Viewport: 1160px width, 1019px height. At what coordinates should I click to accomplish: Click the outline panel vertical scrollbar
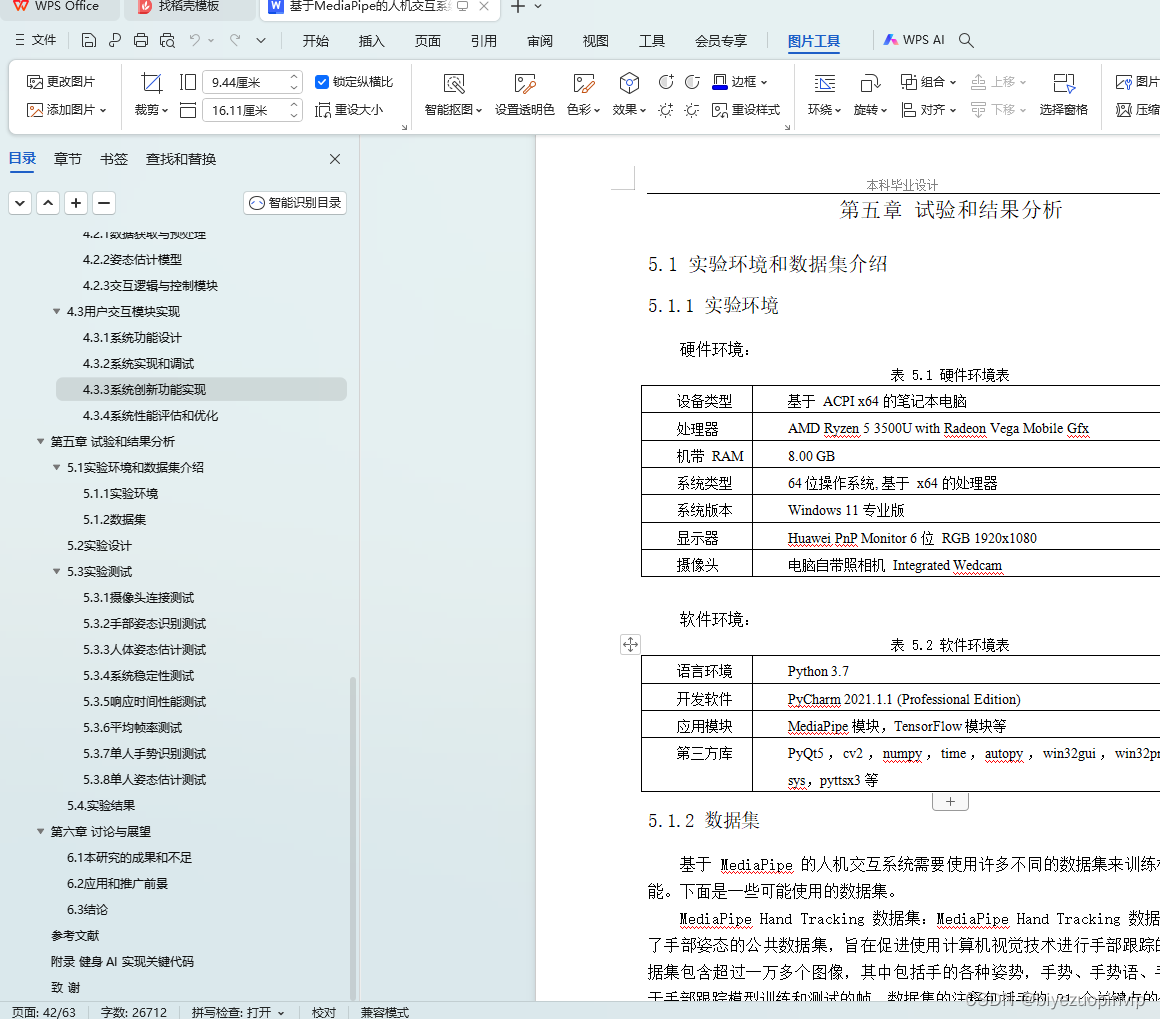point(353,838)
